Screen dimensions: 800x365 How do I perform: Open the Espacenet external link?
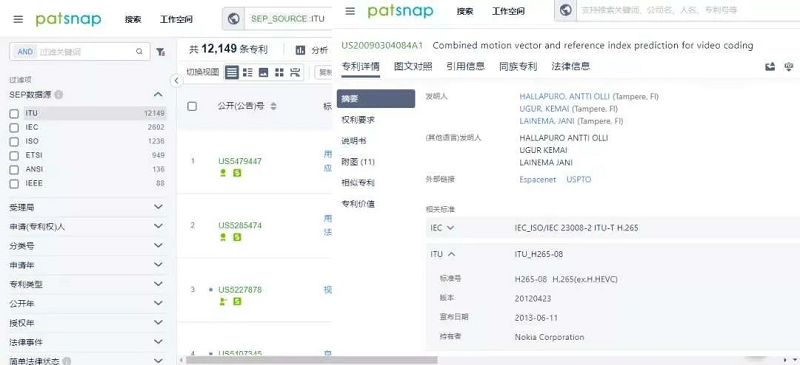tap(538, 180)
